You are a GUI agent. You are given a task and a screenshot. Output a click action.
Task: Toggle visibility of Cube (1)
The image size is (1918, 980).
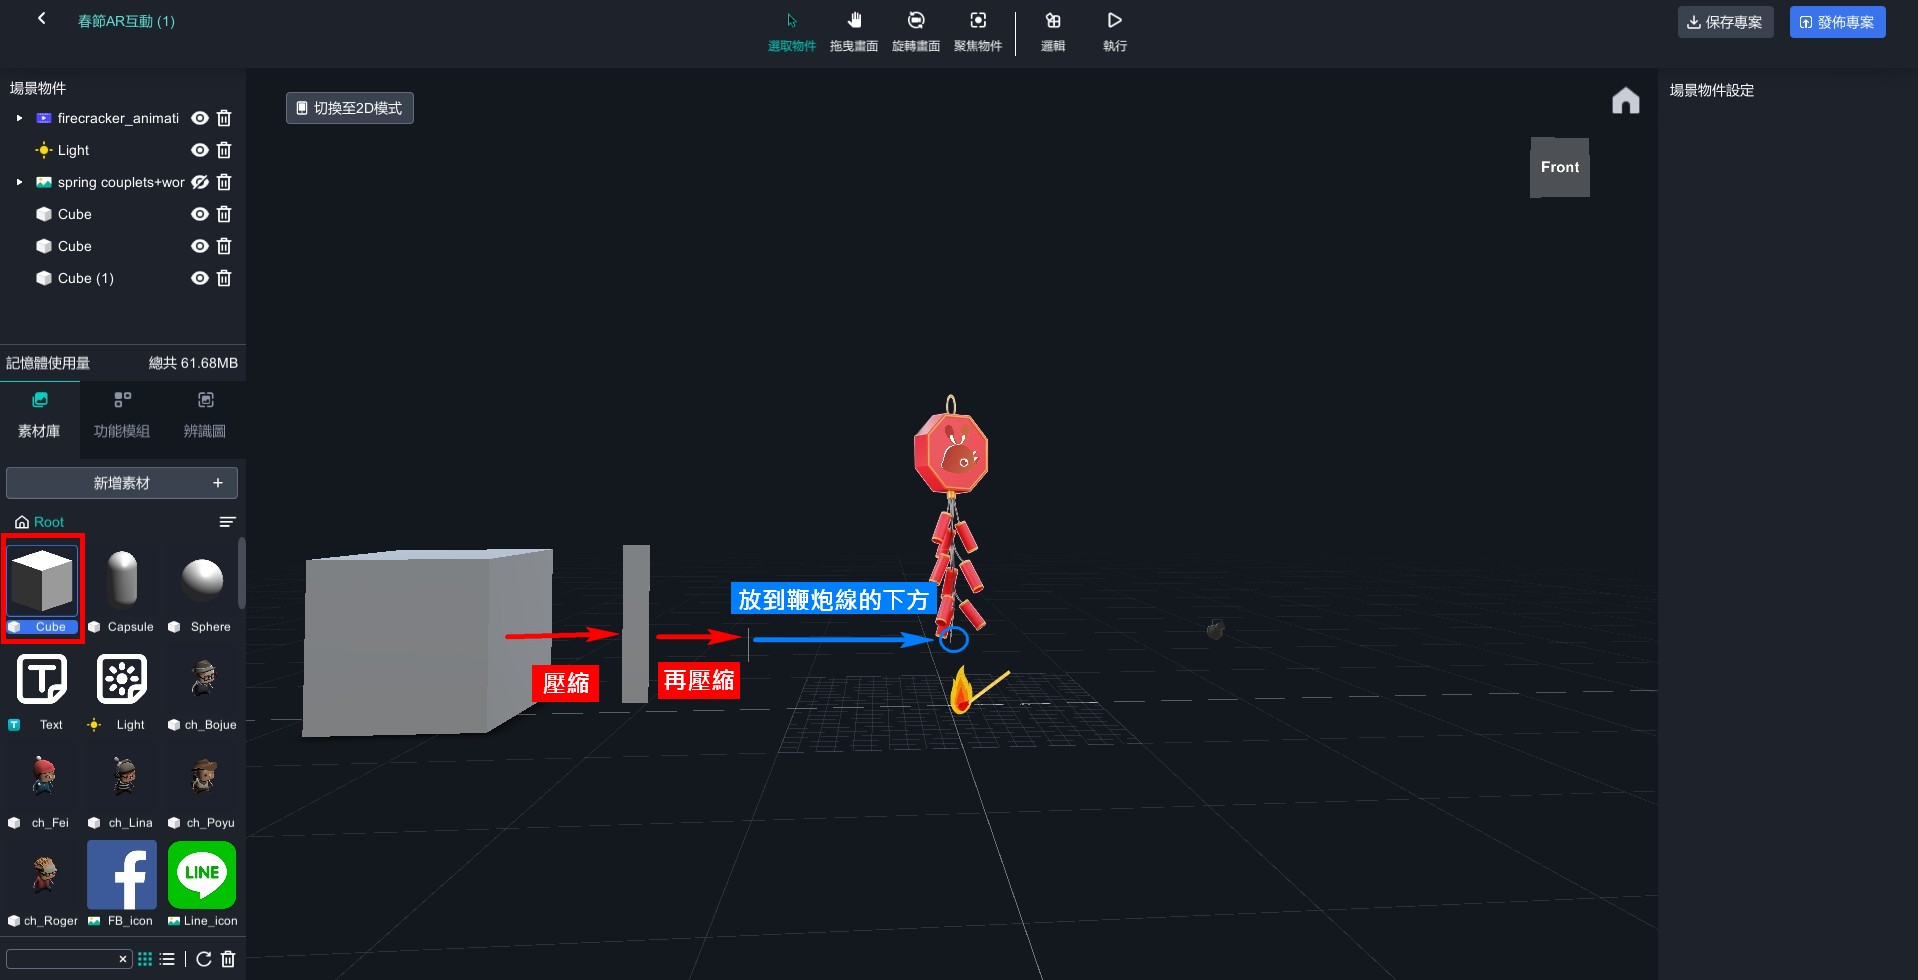tap(200, 278)
